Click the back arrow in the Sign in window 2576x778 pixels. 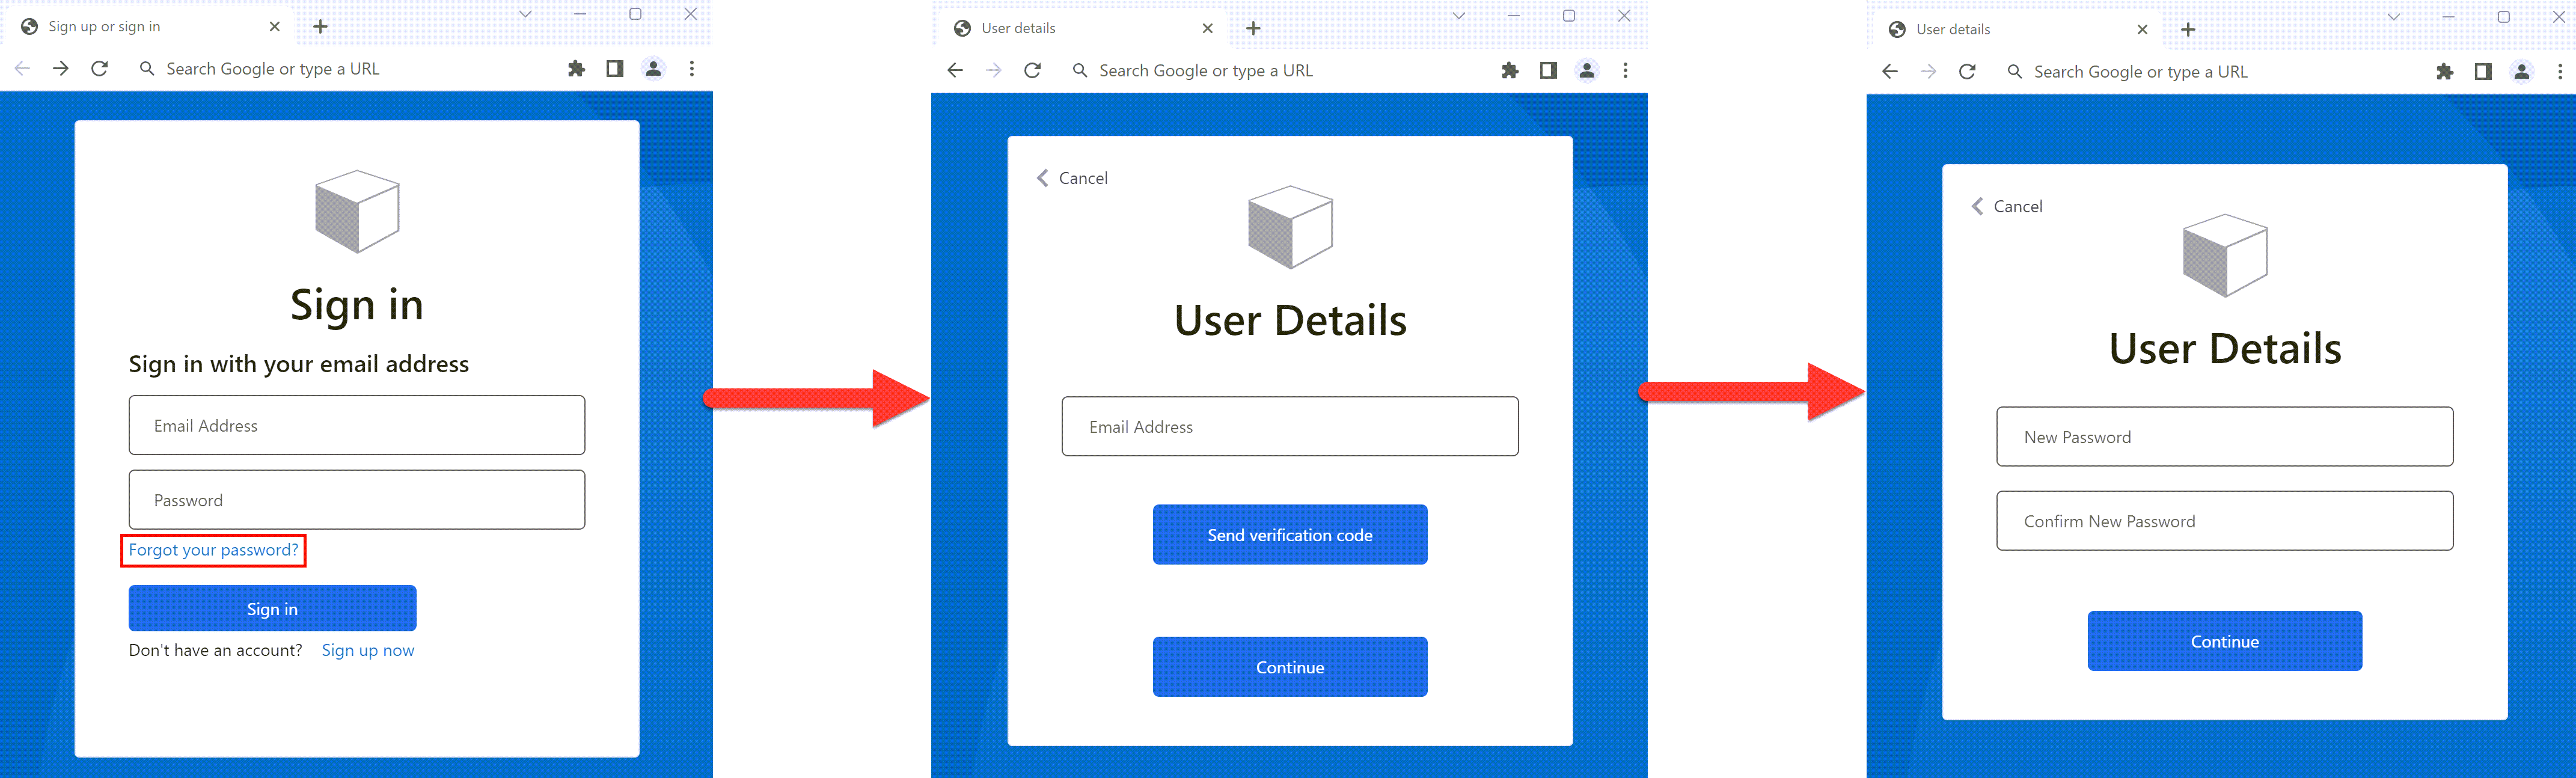[23, 69]
